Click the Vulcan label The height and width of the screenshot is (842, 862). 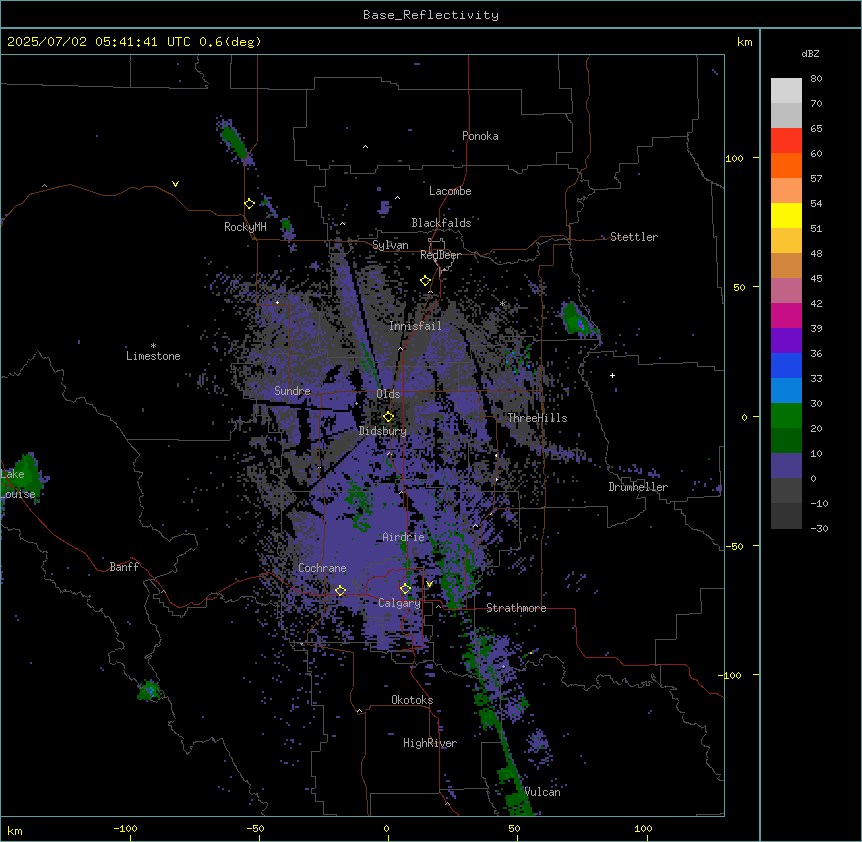tap(542, 792)
